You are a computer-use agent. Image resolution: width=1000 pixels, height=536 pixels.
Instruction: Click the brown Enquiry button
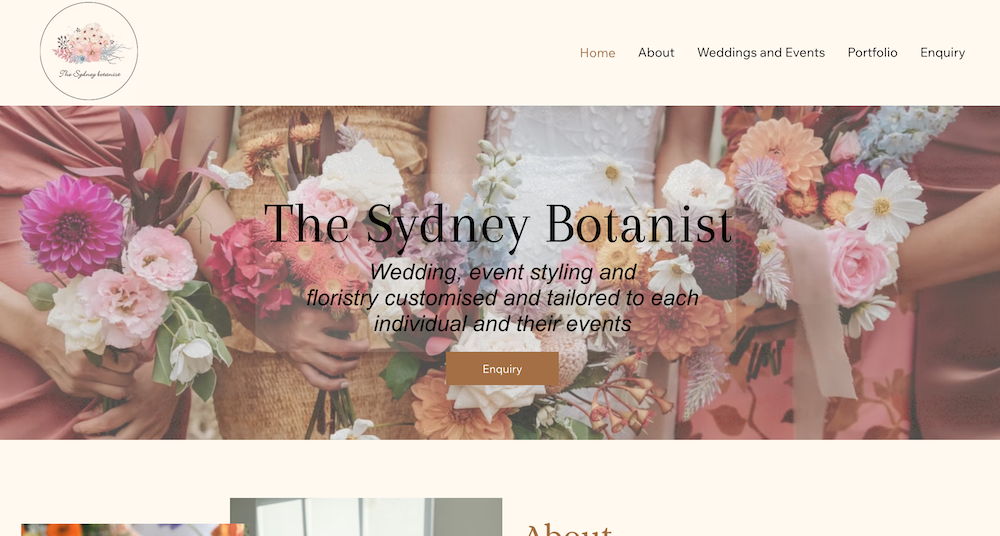[502, 369]
